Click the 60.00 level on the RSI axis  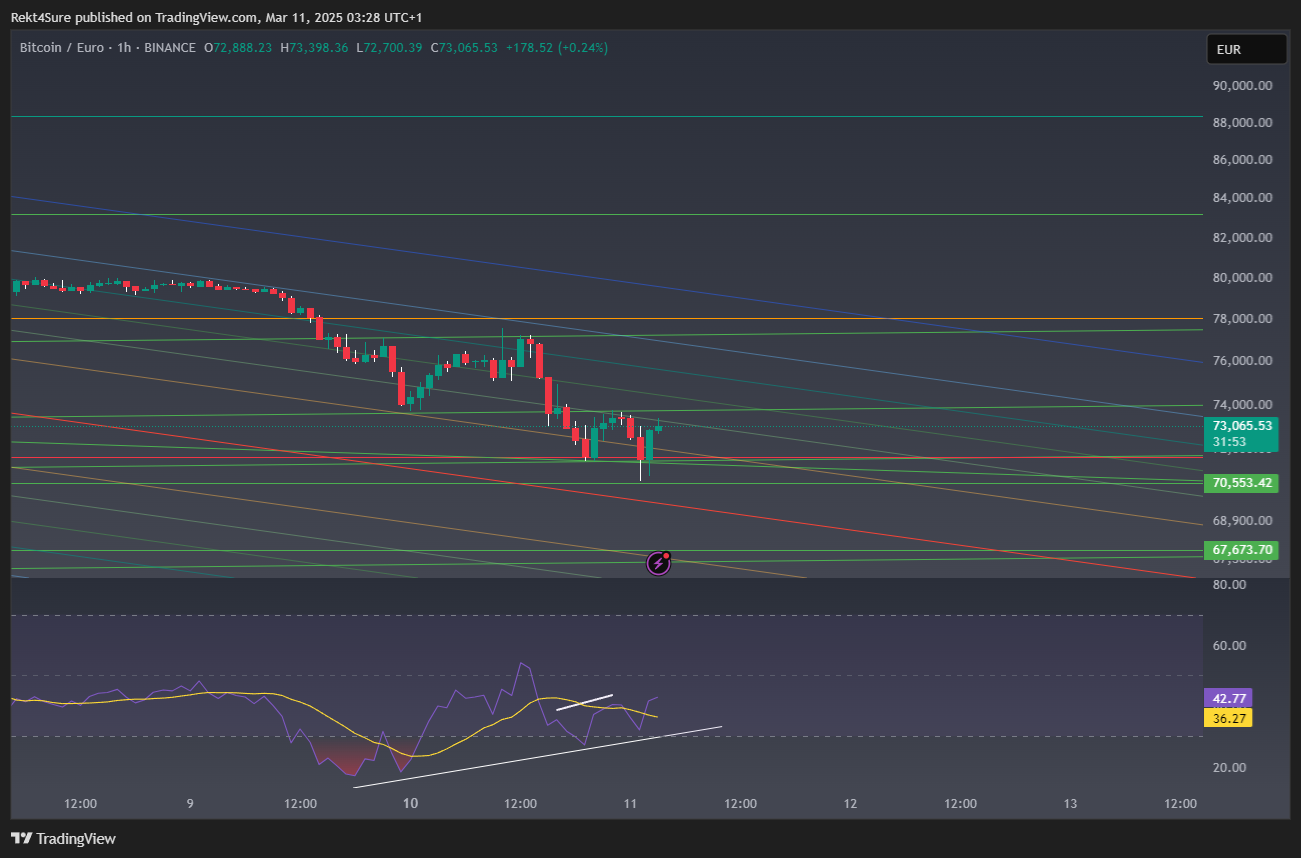[1229, 646]
